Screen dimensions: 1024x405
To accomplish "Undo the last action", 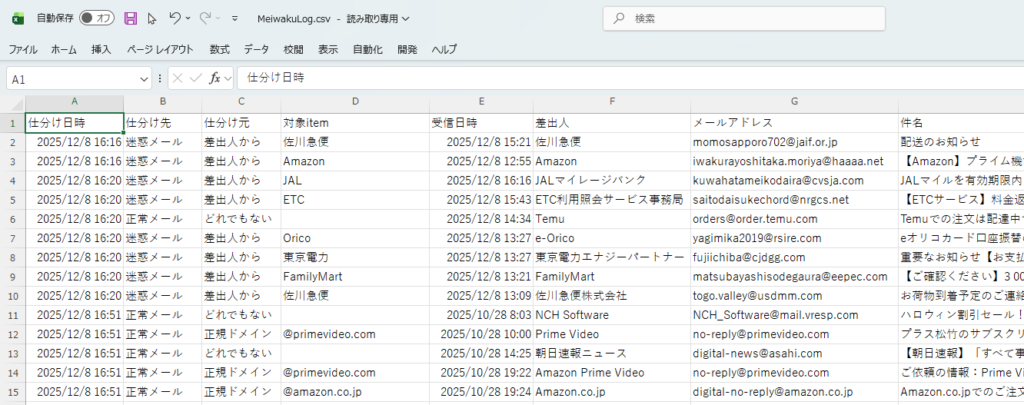I will tap(174, 18).
